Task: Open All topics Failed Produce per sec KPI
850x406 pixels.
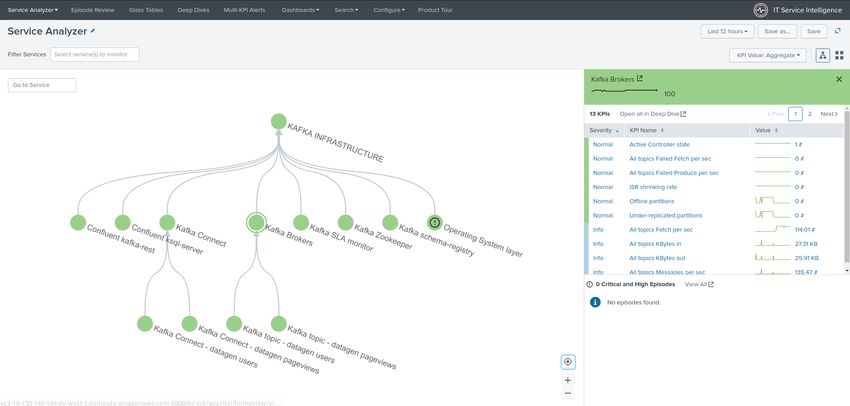Action: 674,173
